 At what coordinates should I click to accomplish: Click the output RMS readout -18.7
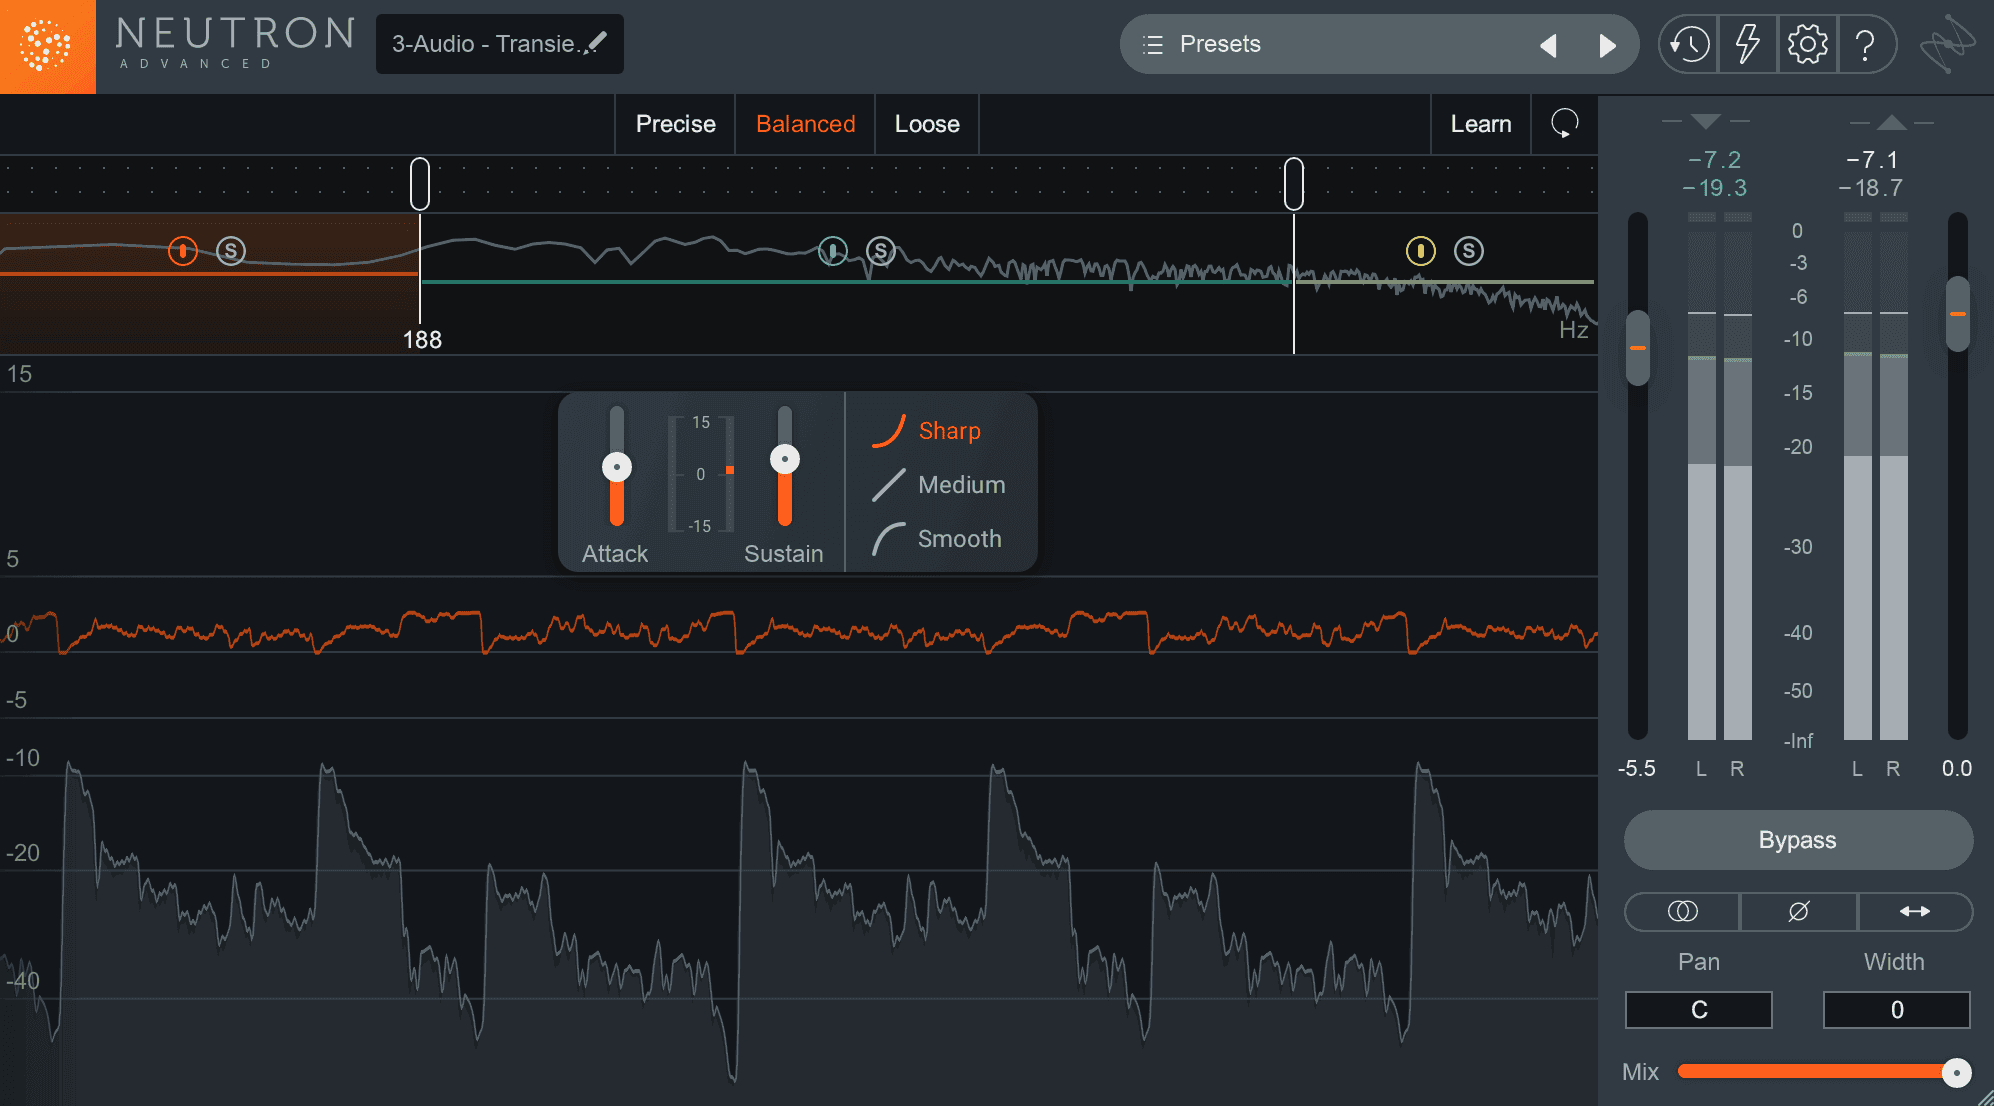pos(1870,188)
